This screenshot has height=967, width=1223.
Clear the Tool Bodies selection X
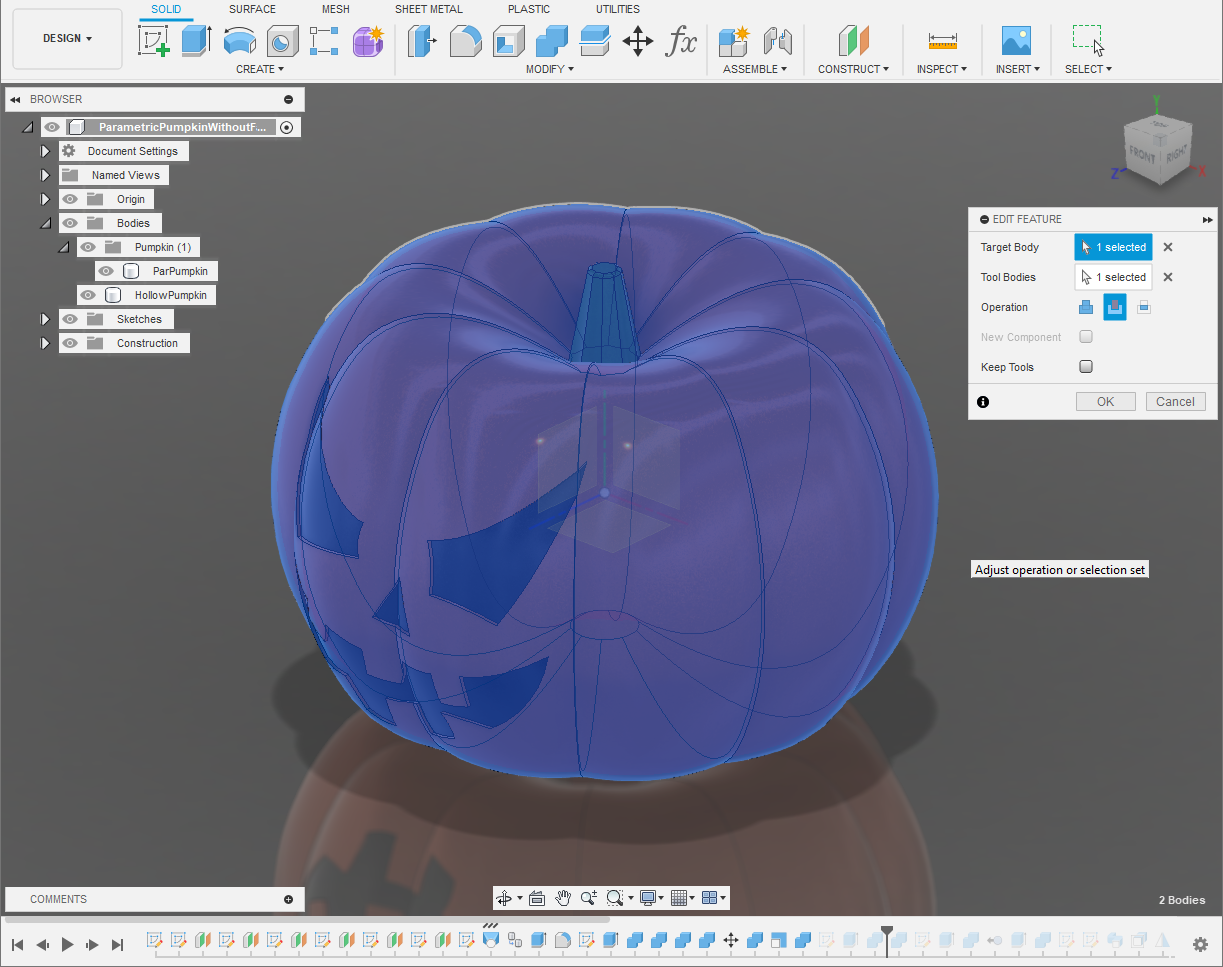[x=1168, y=277]
